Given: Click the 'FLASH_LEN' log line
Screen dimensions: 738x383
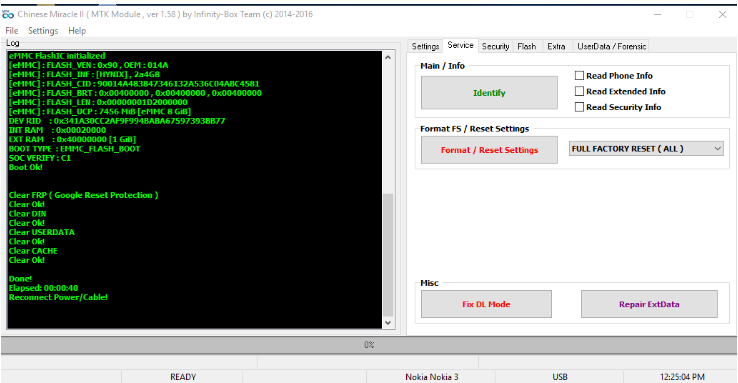Looking at the screenshot, I should click(98, 102).
